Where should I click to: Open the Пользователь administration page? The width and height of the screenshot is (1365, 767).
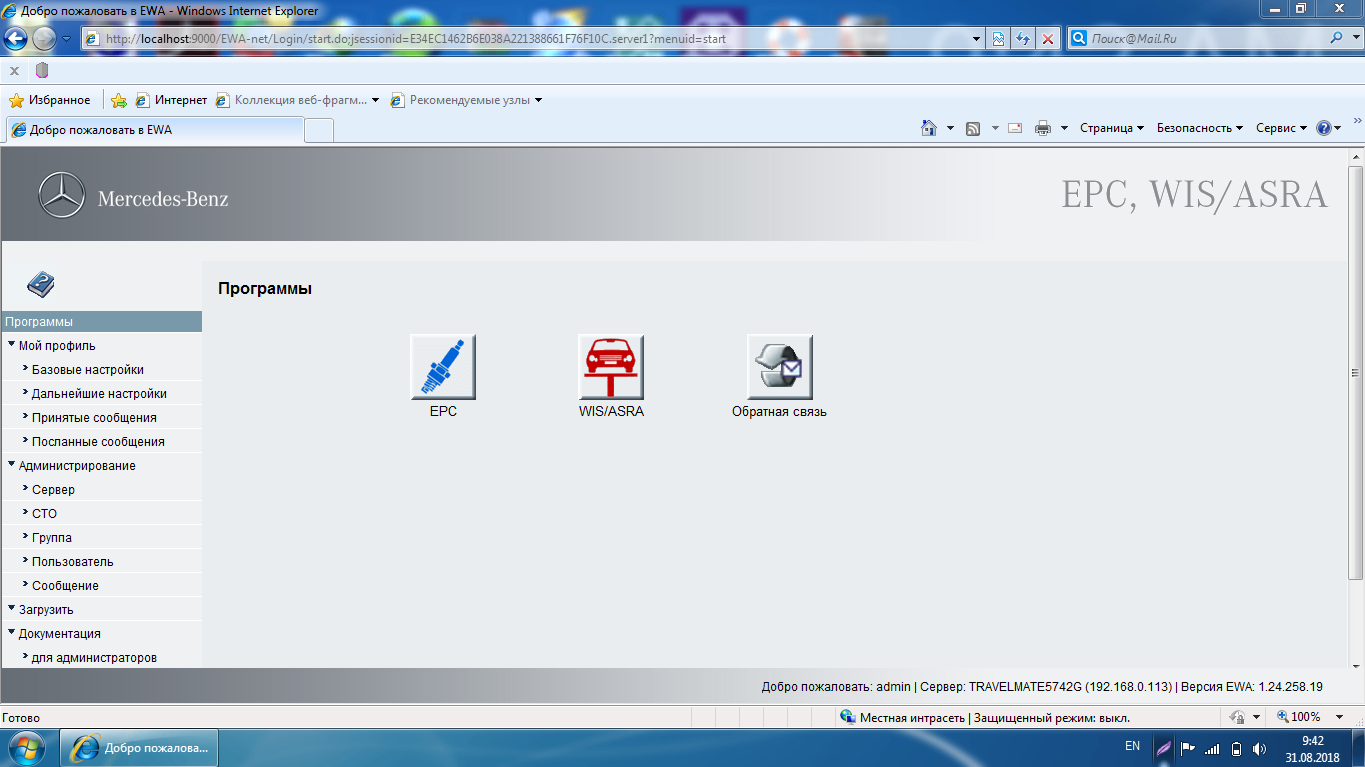pyautogui.click(x=73, y=562)
